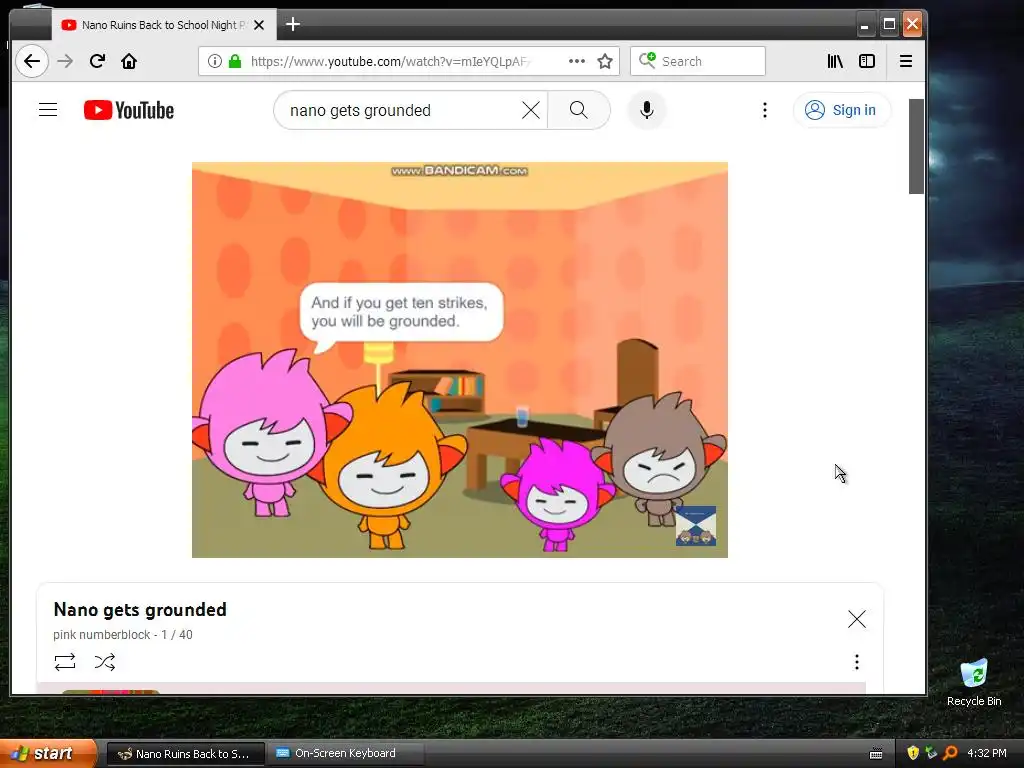Open the Windows start button
Screen dimensions: 1024x768
point(47,754)
